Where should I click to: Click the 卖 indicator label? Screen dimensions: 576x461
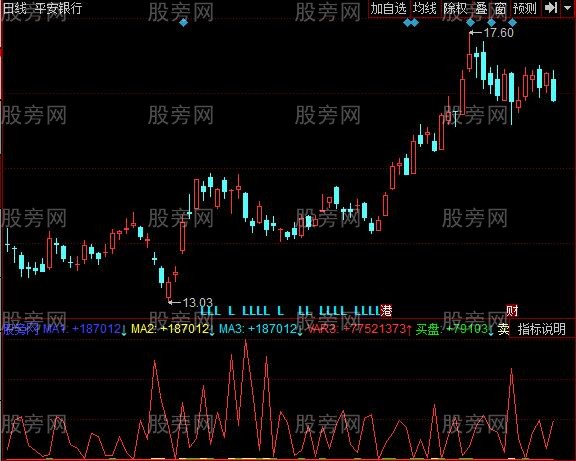503,328
